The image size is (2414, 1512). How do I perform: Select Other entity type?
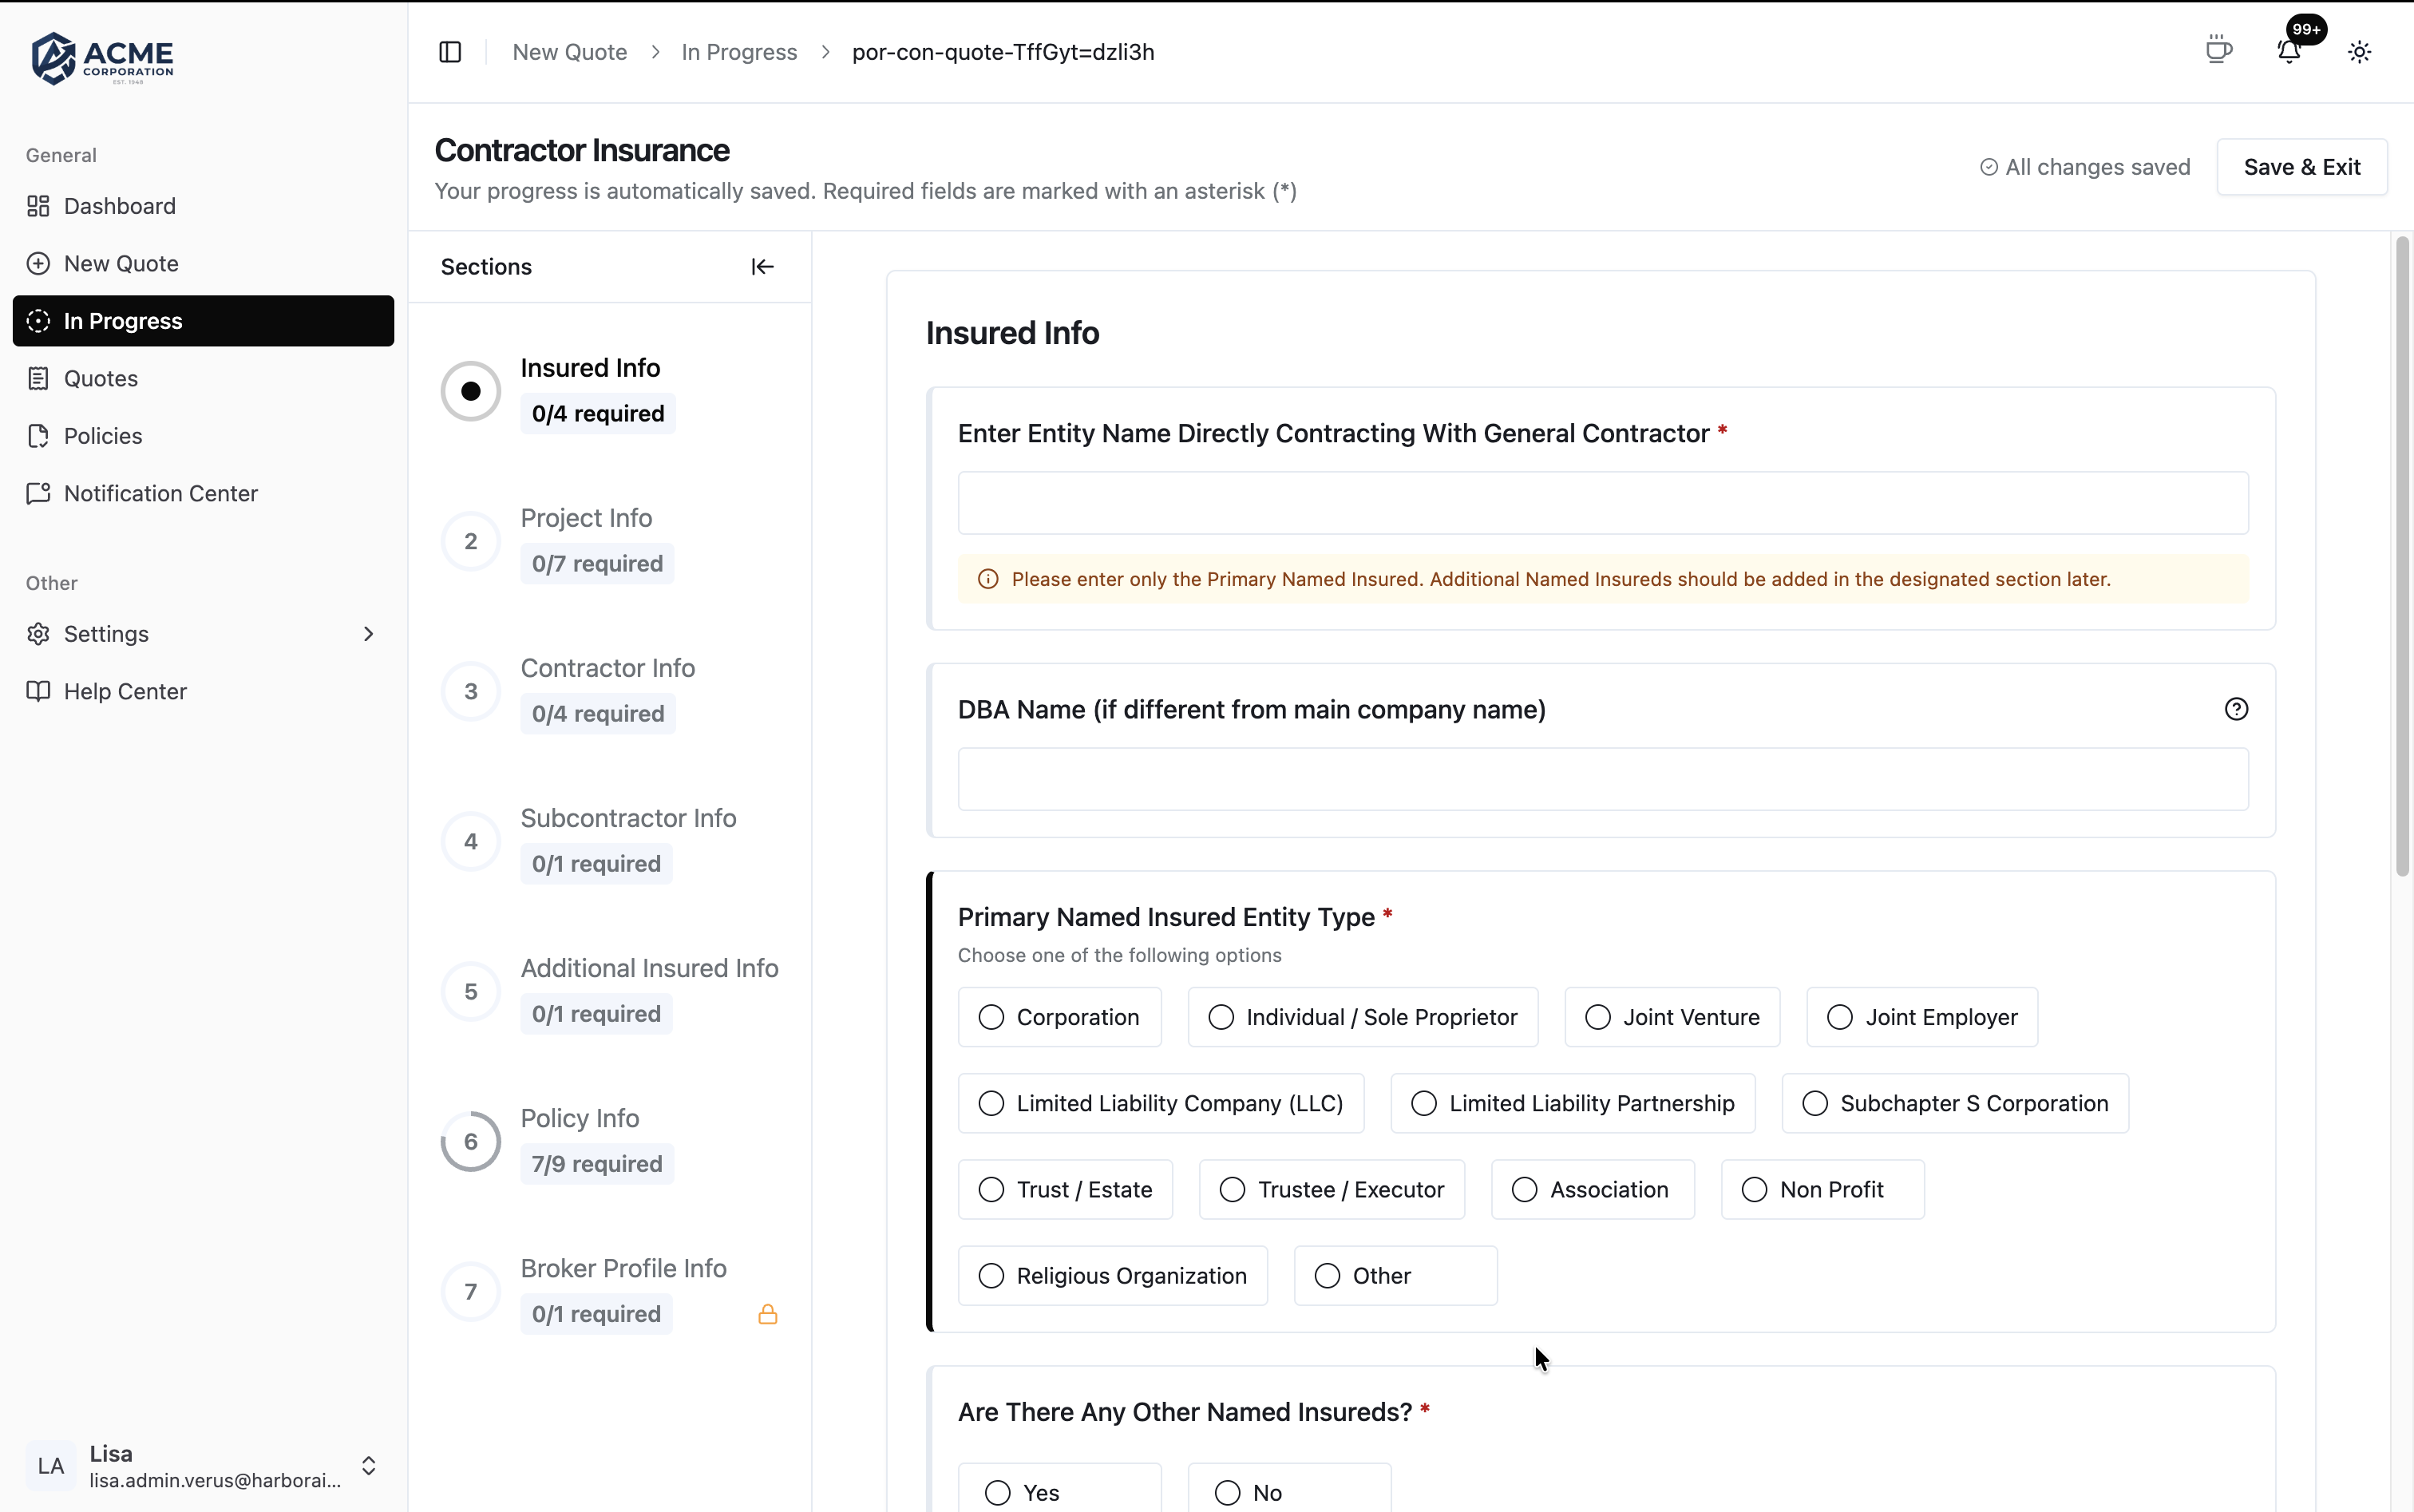point(1395,1275)
